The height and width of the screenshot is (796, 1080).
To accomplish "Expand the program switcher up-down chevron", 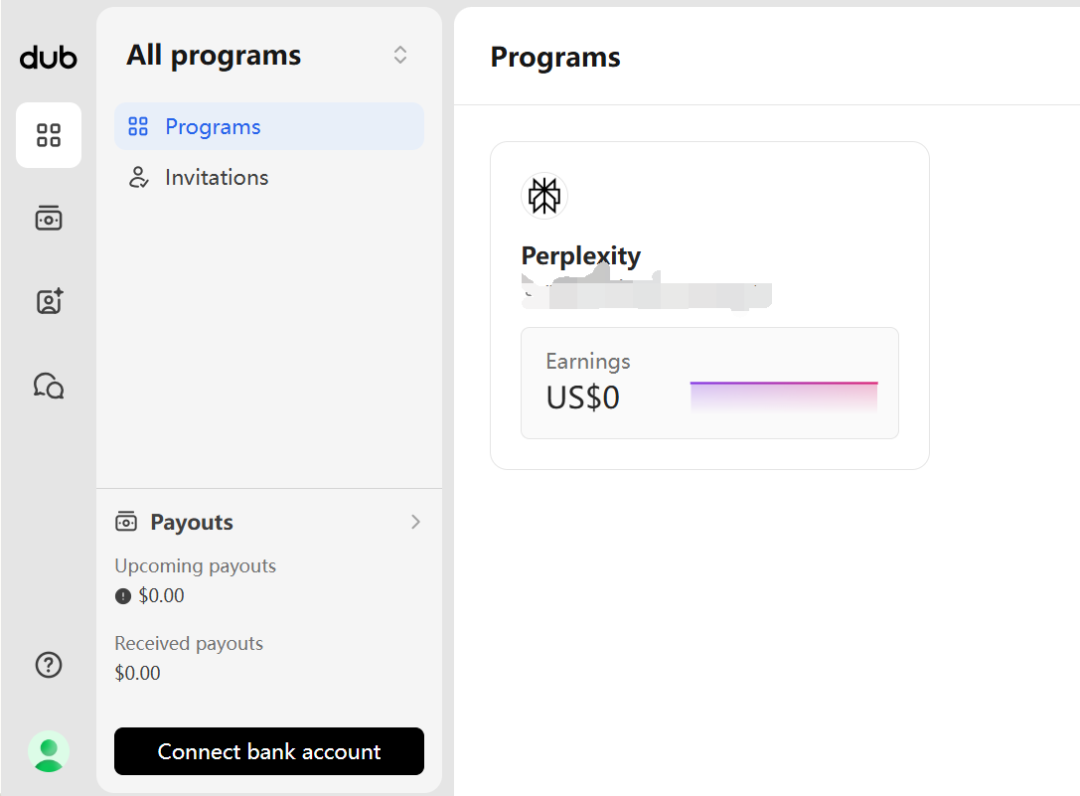I will (x=400, y=55).
